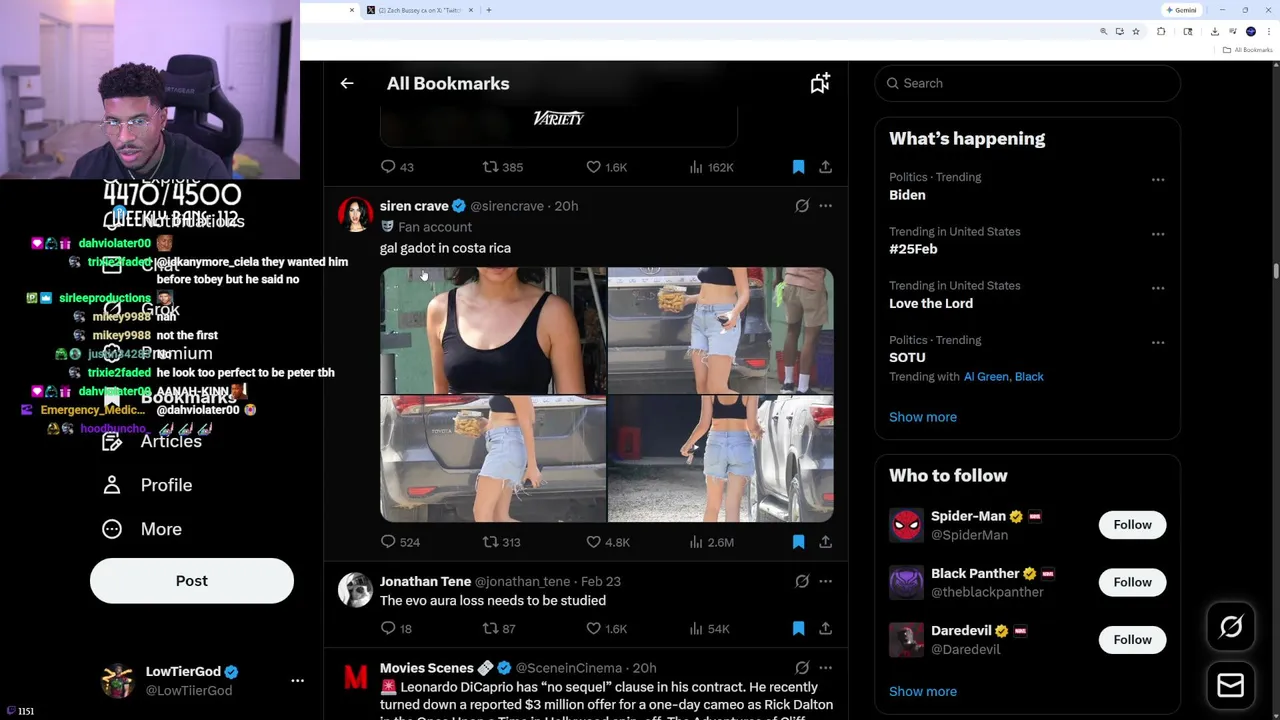
Task: Bookmark this page with star icon
Action: (x=1136, y=32)
